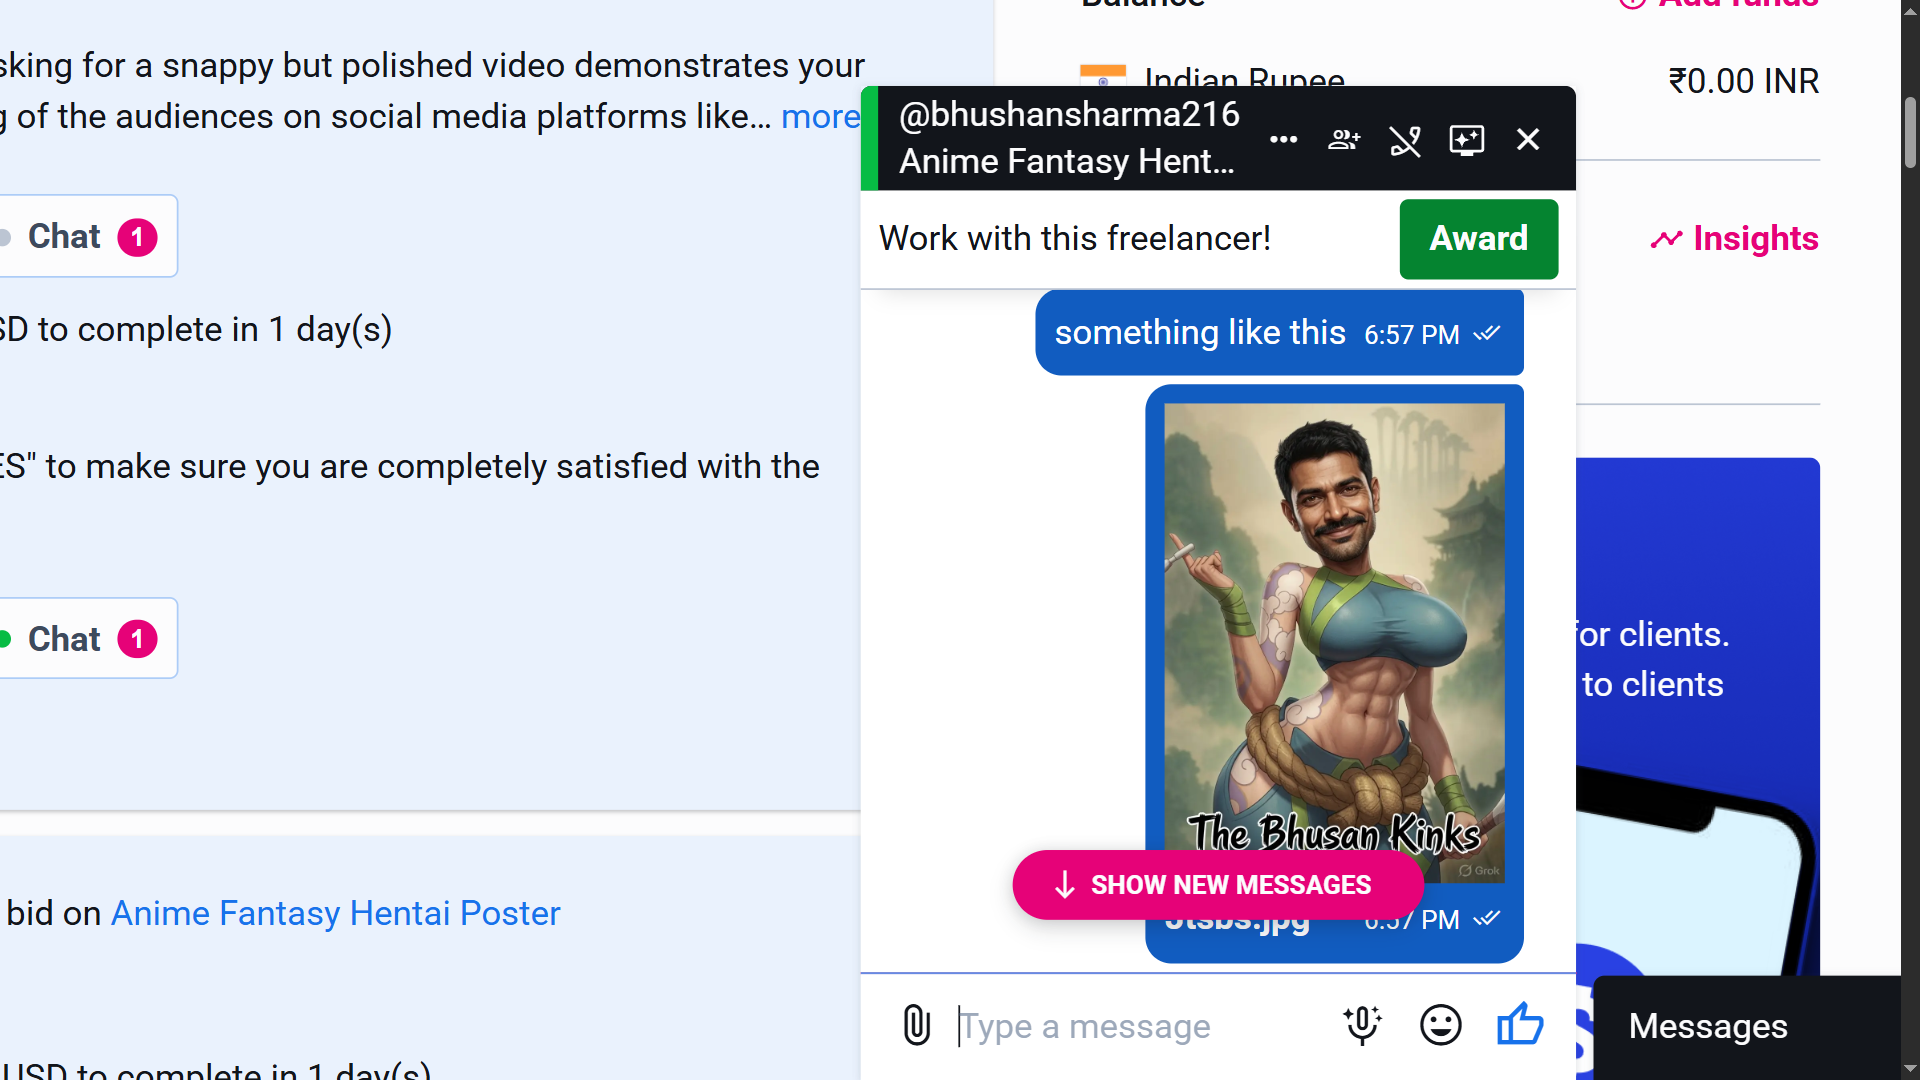Open the Insights link
This screenshot has height=1080, width=1920.
tap(1734, 239)
